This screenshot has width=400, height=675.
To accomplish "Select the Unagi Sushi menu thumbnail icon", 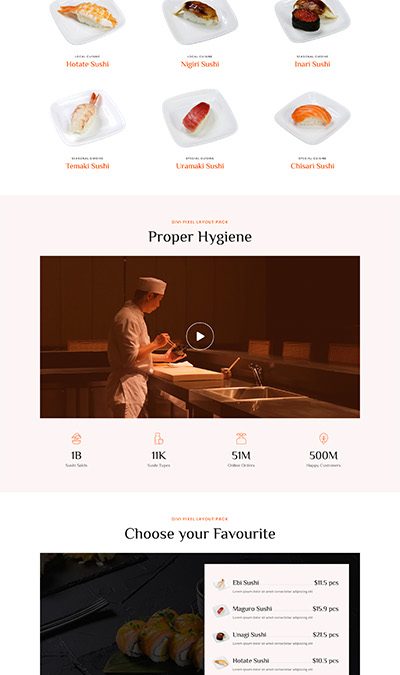I will [x=220, y=636].
